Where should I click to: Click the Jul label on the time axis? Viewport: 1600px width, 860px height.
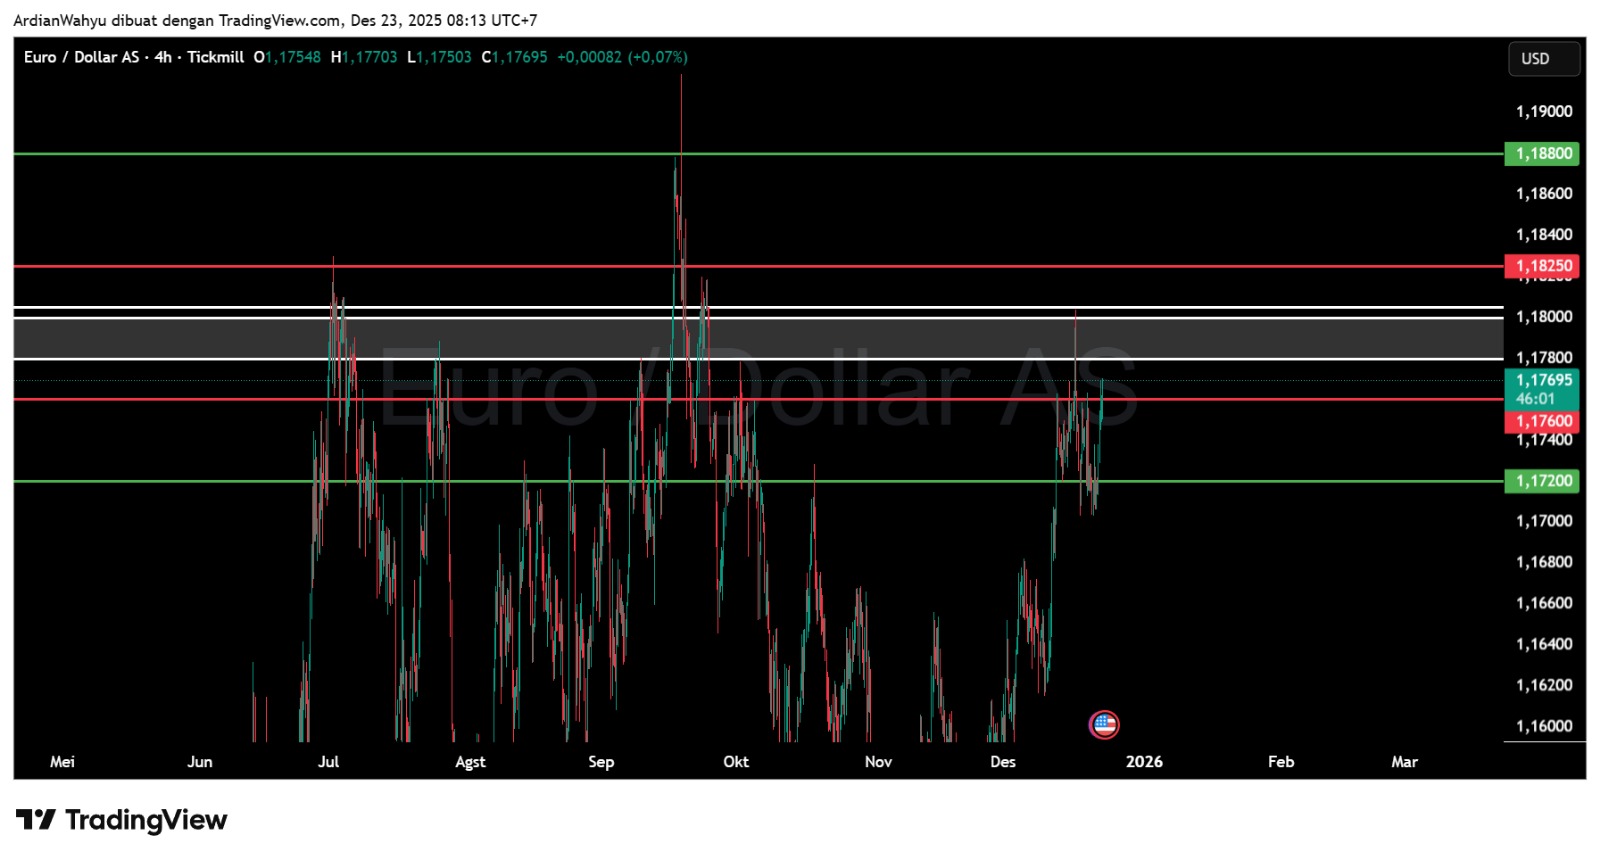pos(328,762)
